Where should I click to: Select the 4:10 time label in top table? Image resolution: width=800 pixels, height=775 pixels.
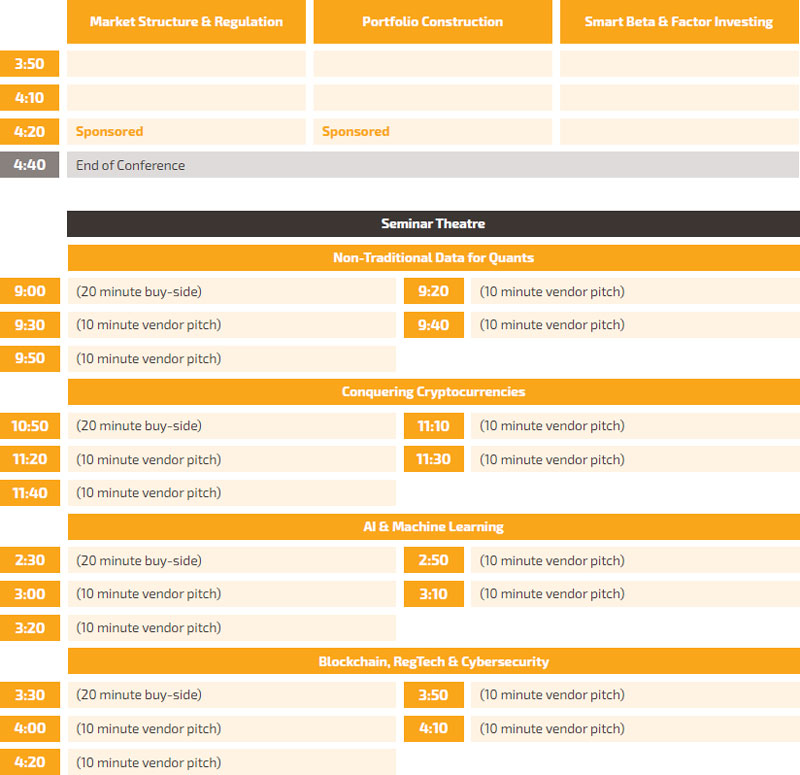point(29,97)
